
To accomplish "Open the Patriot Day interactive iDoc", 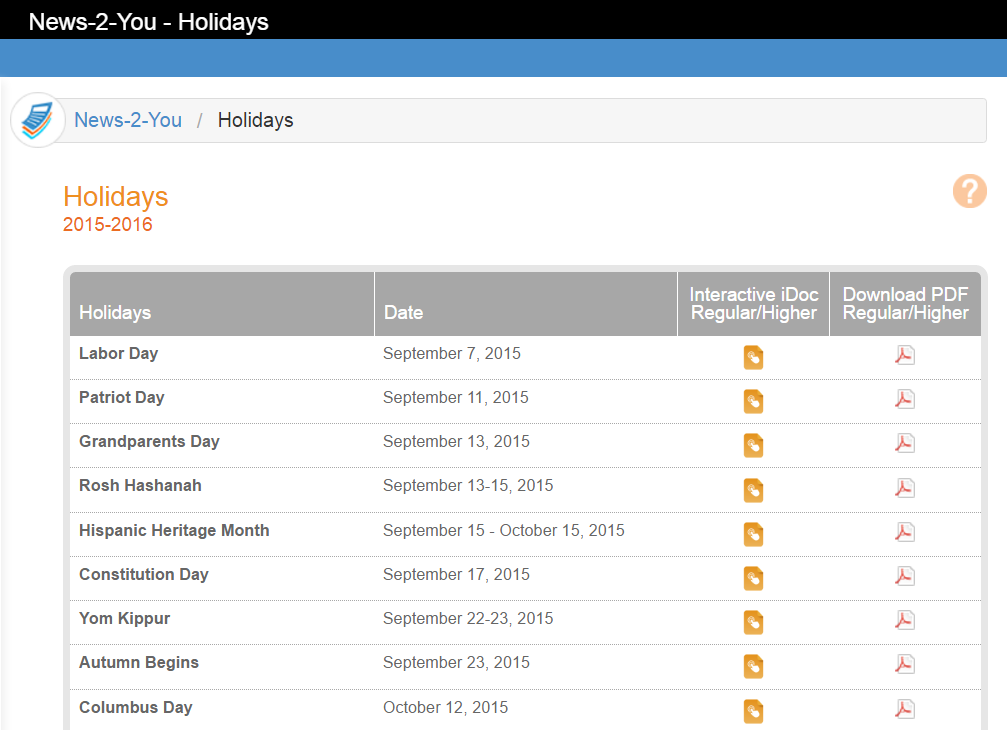I will pyautogui.click(x=753, y=402).
